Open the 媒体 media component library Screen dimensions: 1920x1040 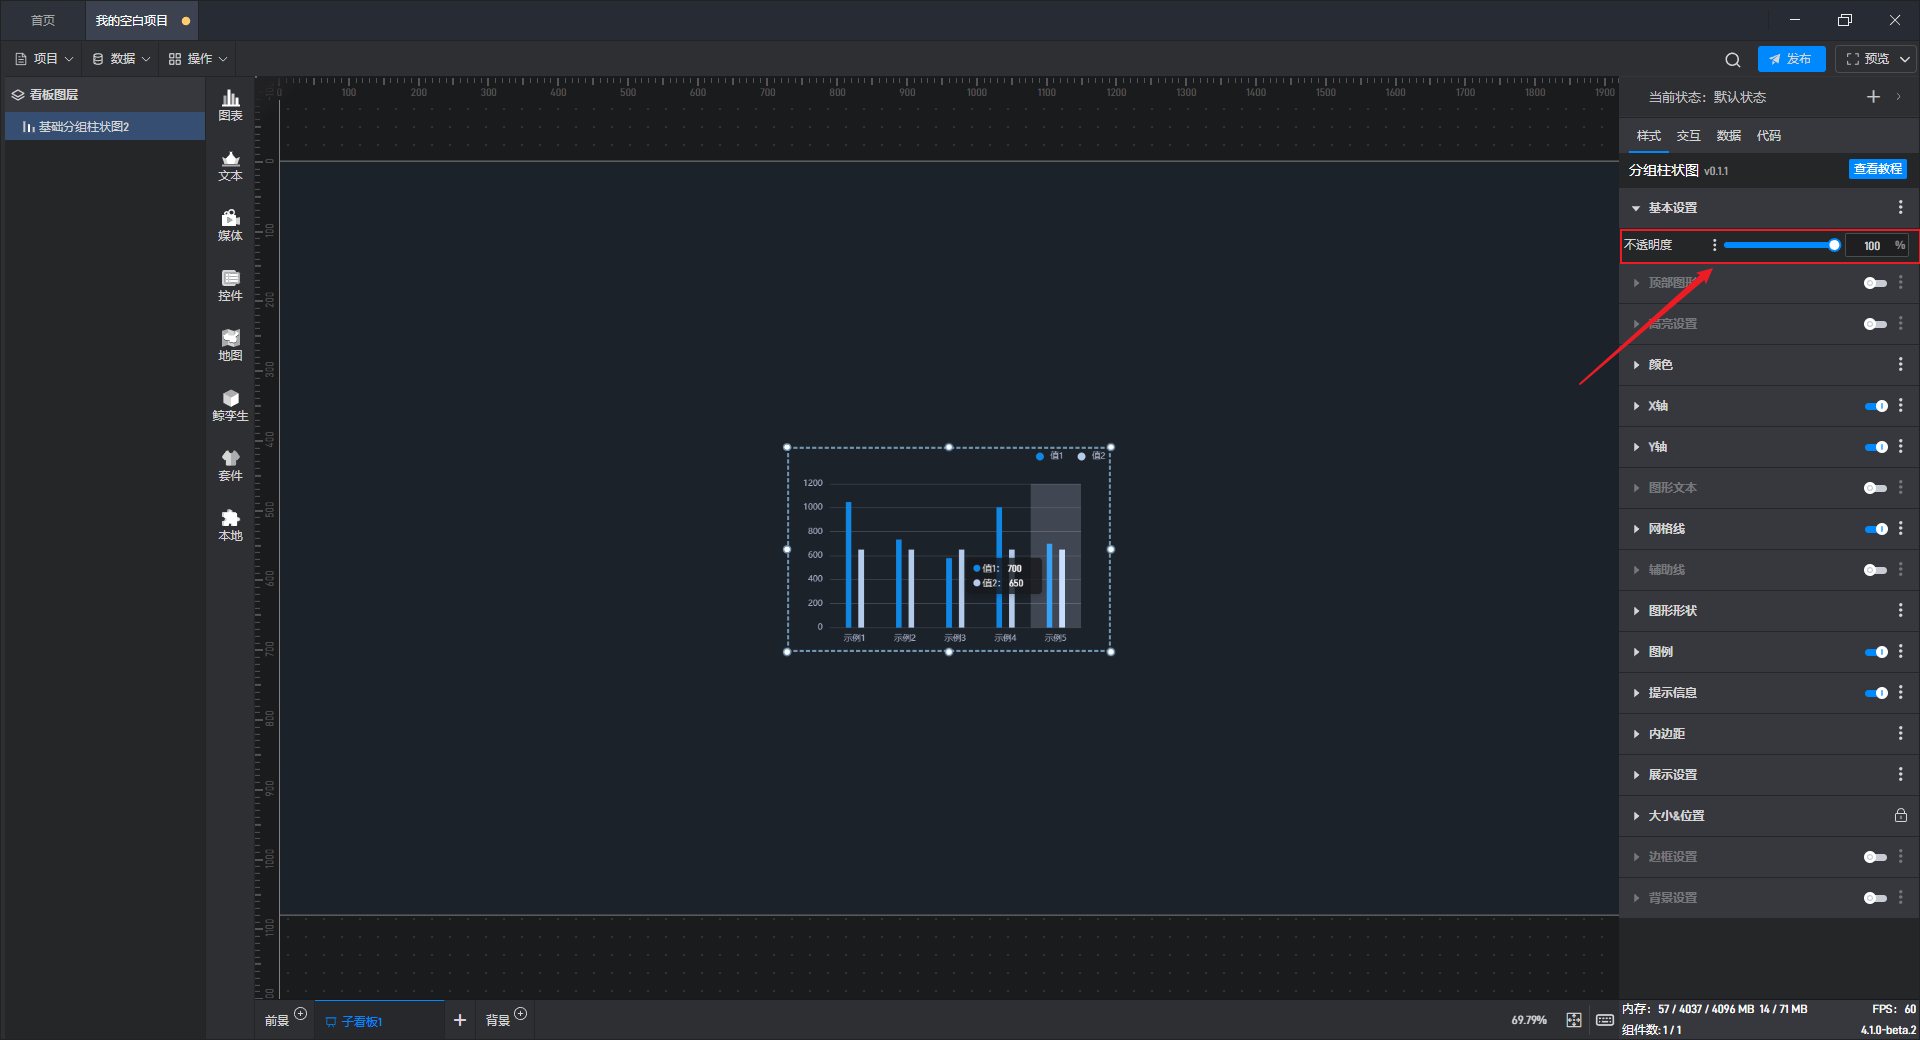tap(230, 225)
